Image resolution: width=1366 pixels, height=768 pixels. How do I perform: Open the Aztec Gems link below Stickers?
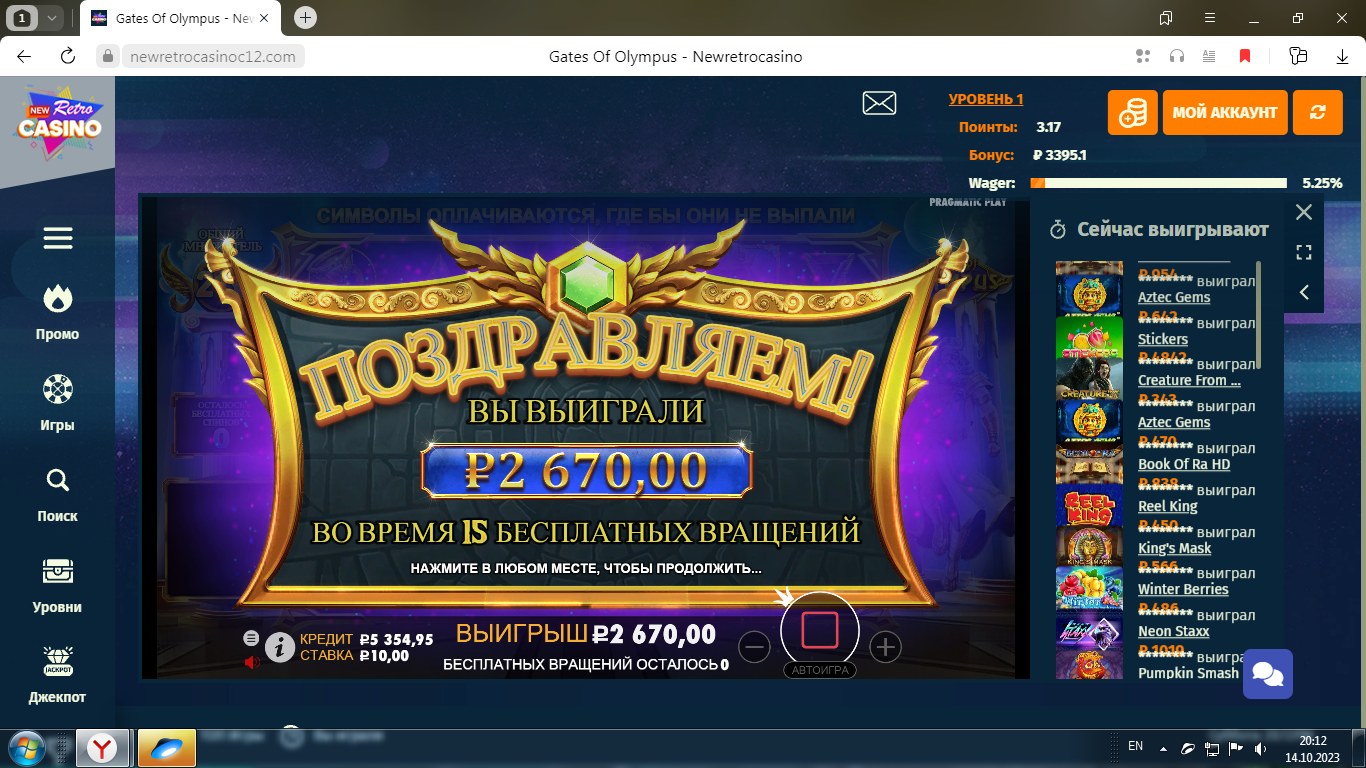click(x=1174, y=422)
